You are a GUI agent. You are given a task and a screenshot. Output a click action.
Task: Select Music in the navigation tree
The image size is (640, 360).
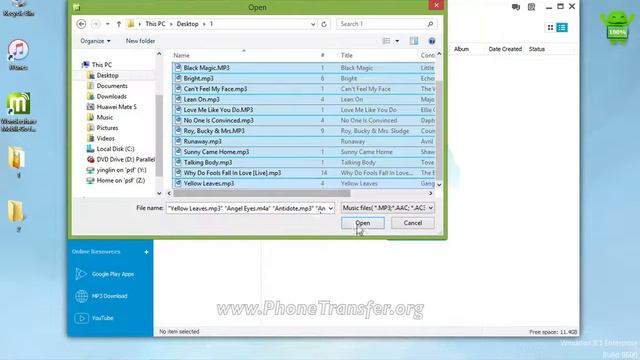pyautogui.click(x=100, y=117)
